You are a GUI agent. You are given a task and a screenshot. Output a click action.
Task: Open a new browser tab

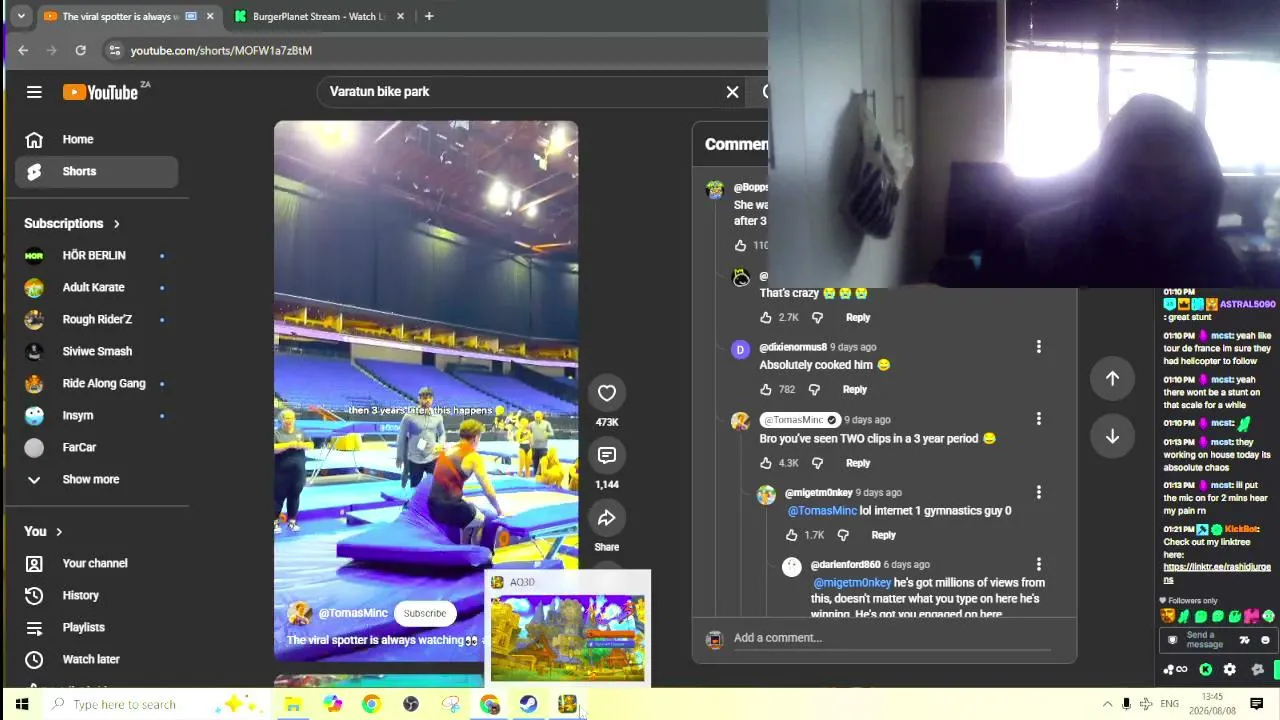[x=429, y=16]
